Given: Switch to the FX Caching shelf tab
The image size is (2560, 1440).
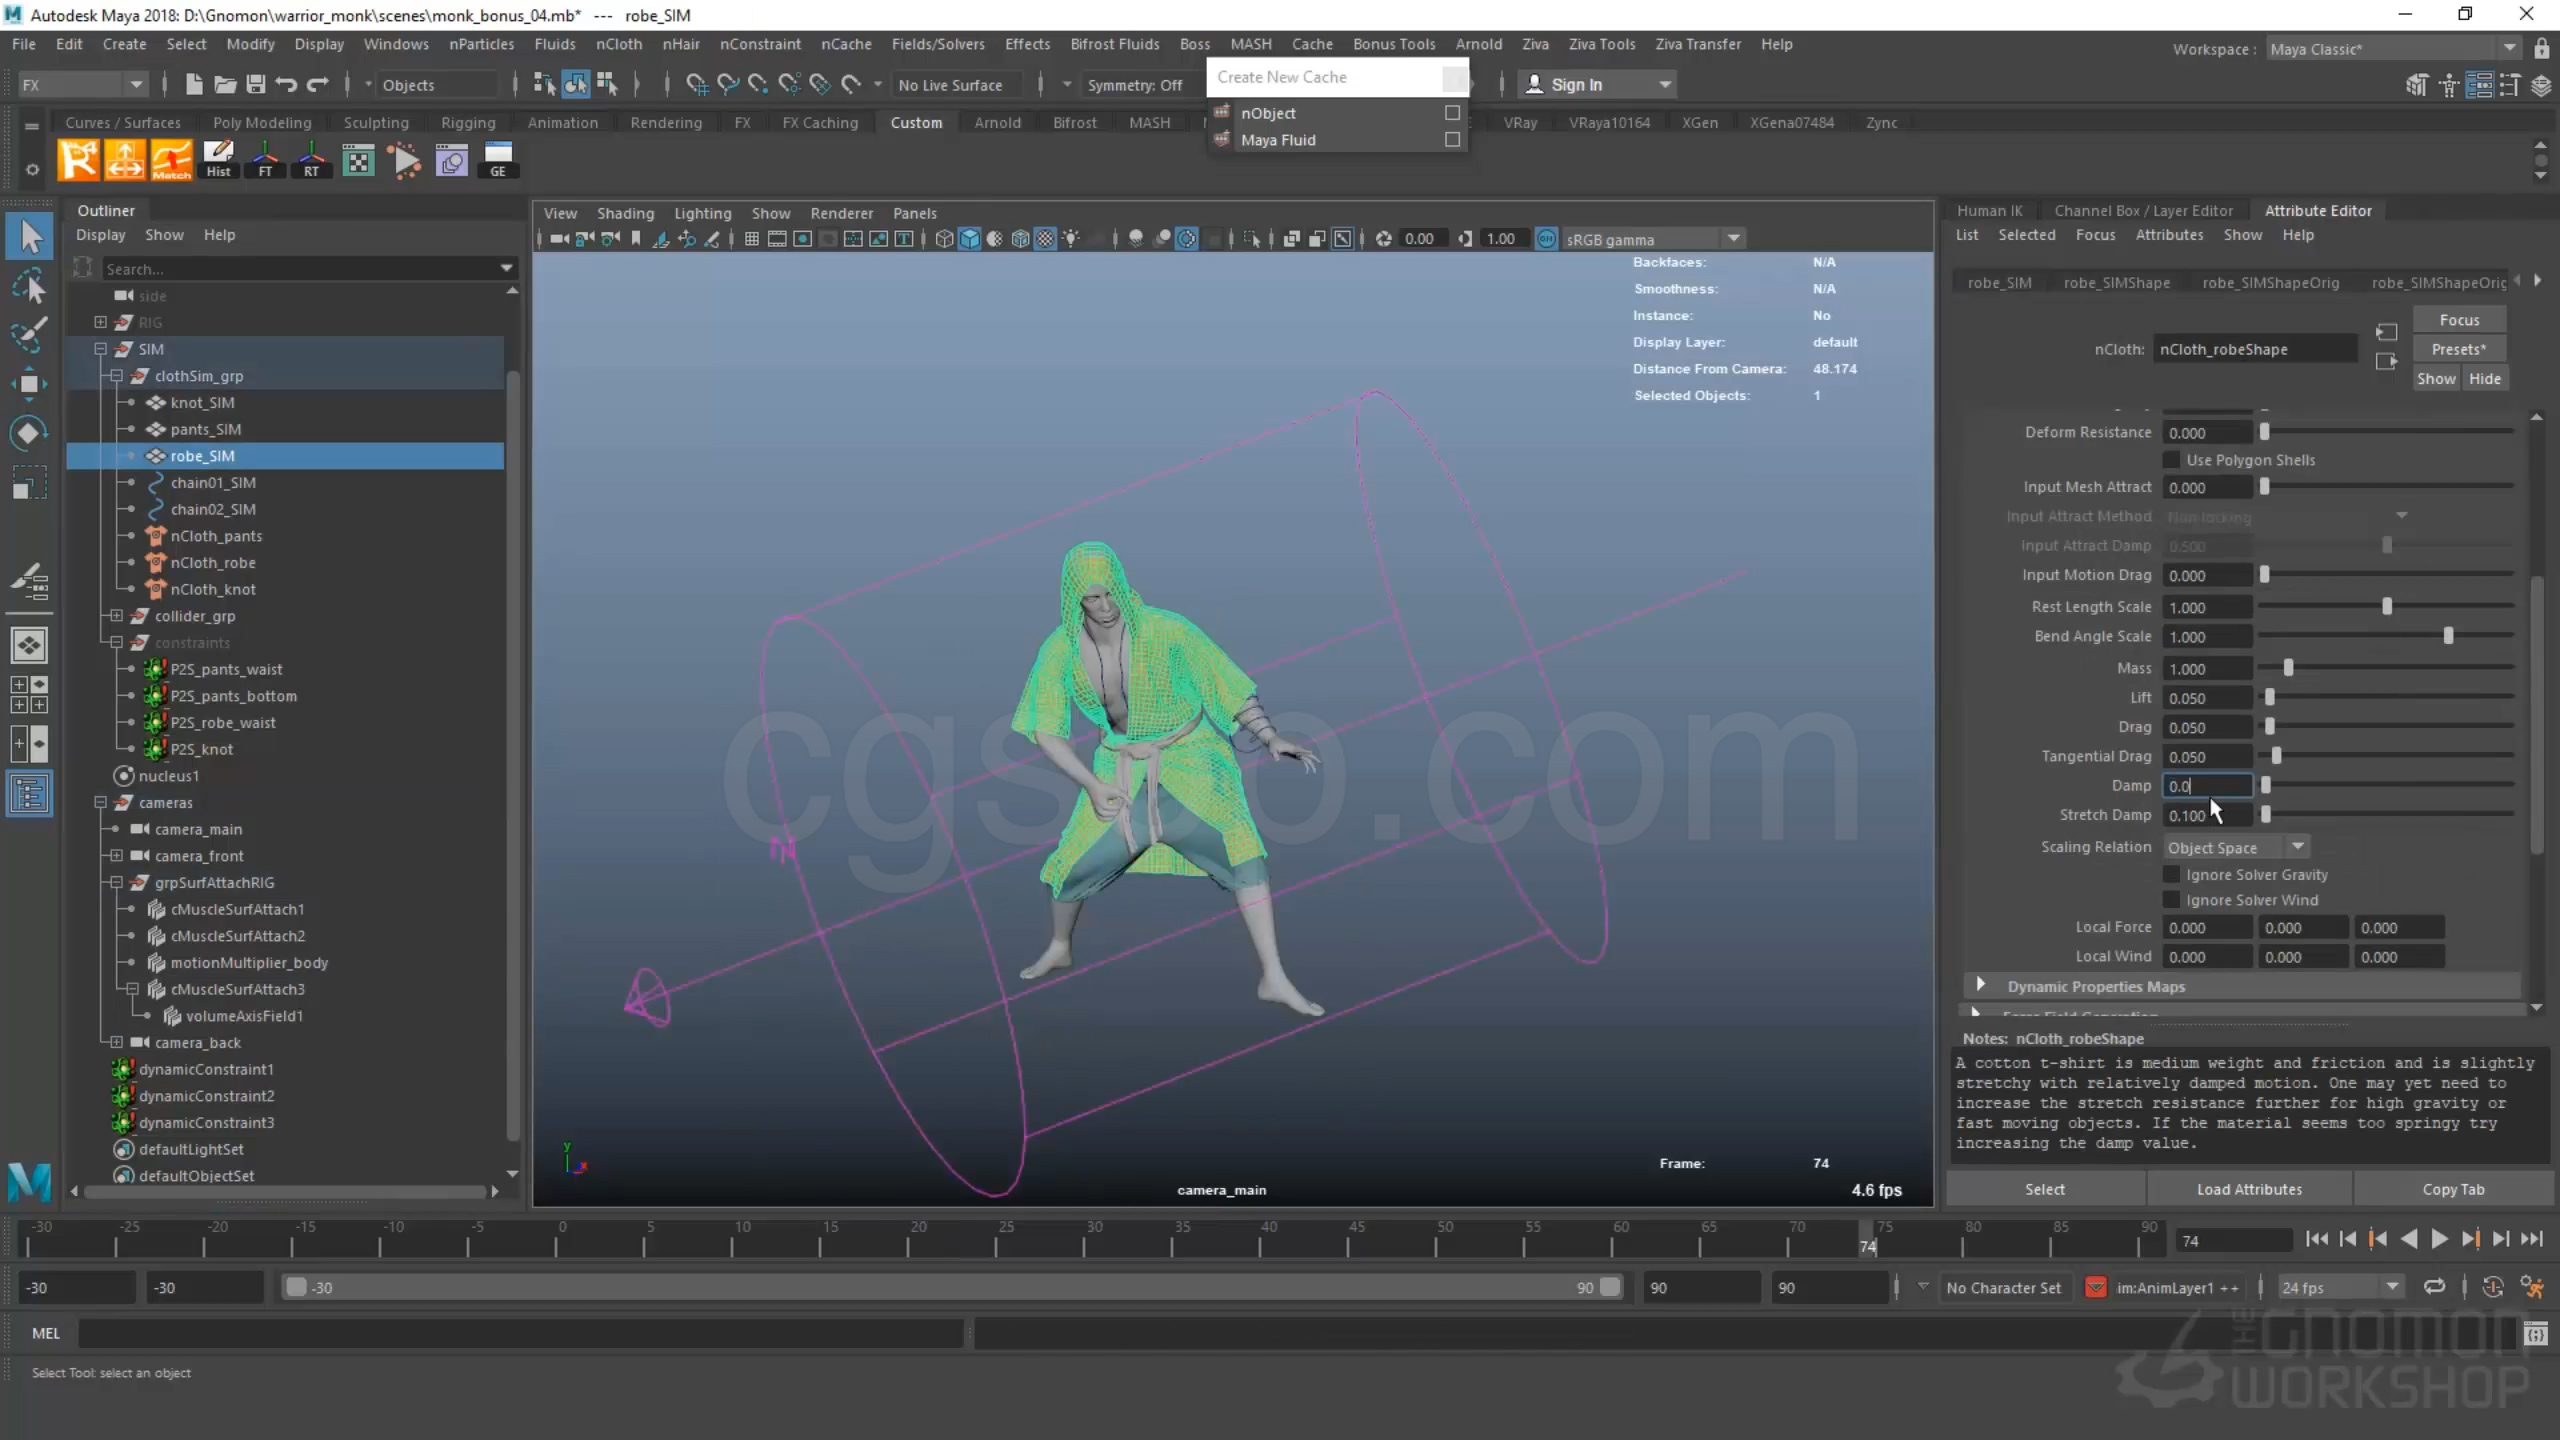Looking at the screenshot, I should 819,123.
